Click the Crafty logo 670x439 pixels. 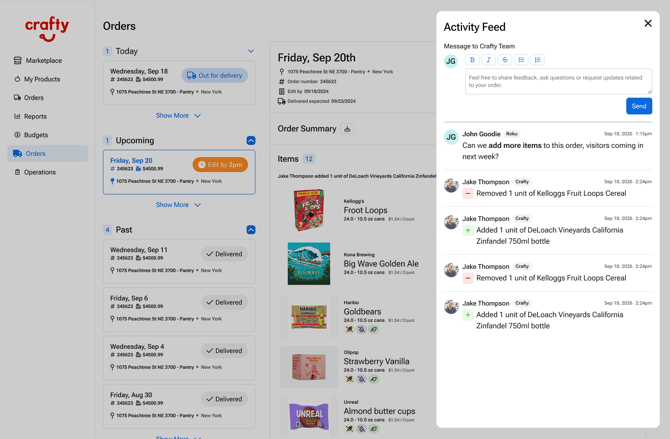click(x=47, y=29)
